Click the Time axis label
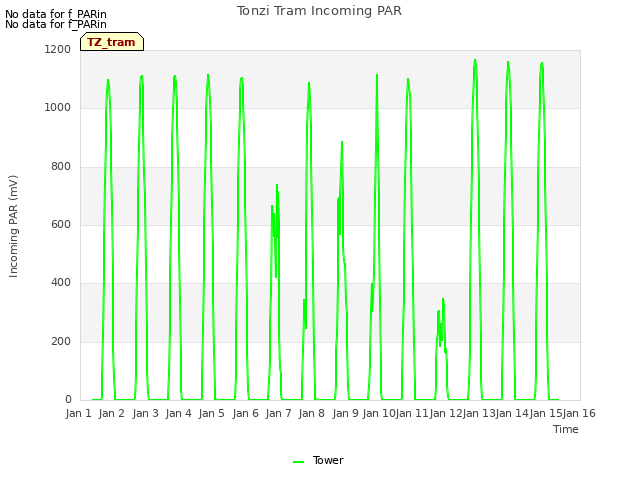The width and height of the screenshot is (640, 480). point(565,429)
